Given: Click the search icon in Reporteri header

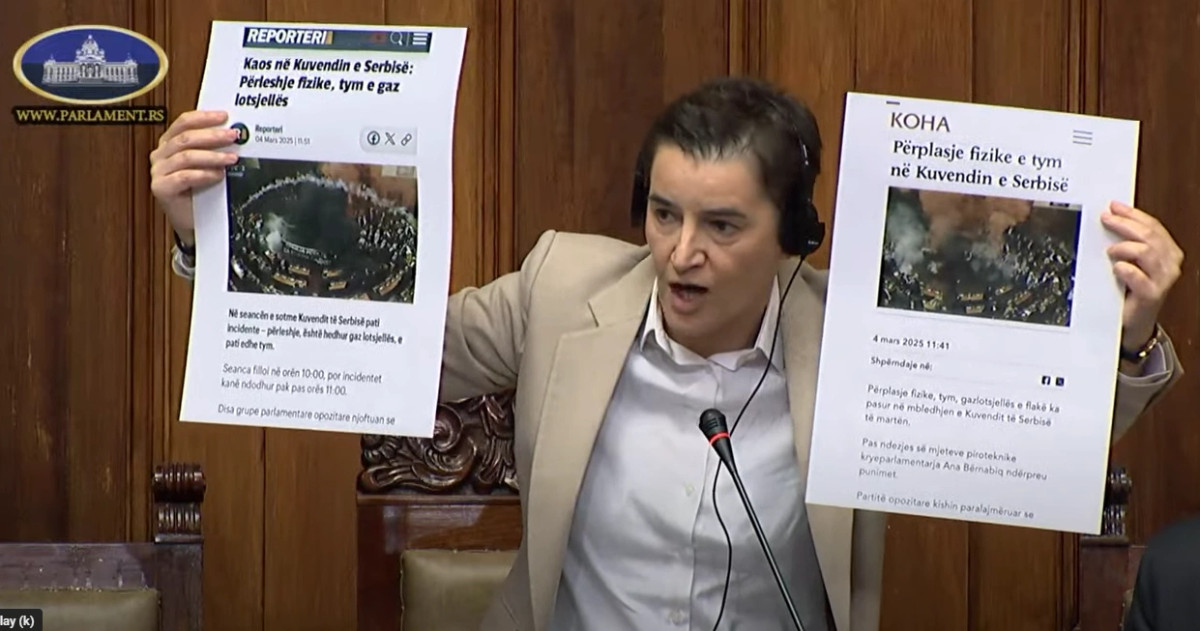Looking at the screenshot, I should [397, 39].
